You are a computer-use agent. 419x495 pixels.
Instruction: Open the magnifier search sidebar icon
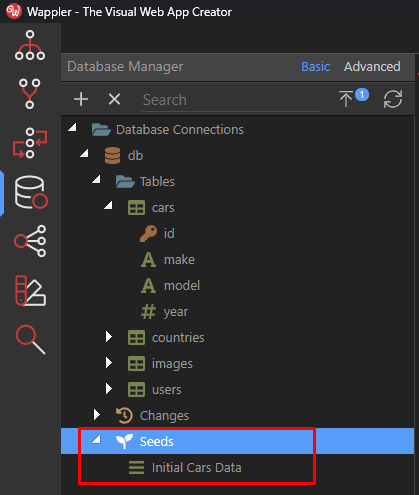tap(30, 340)
